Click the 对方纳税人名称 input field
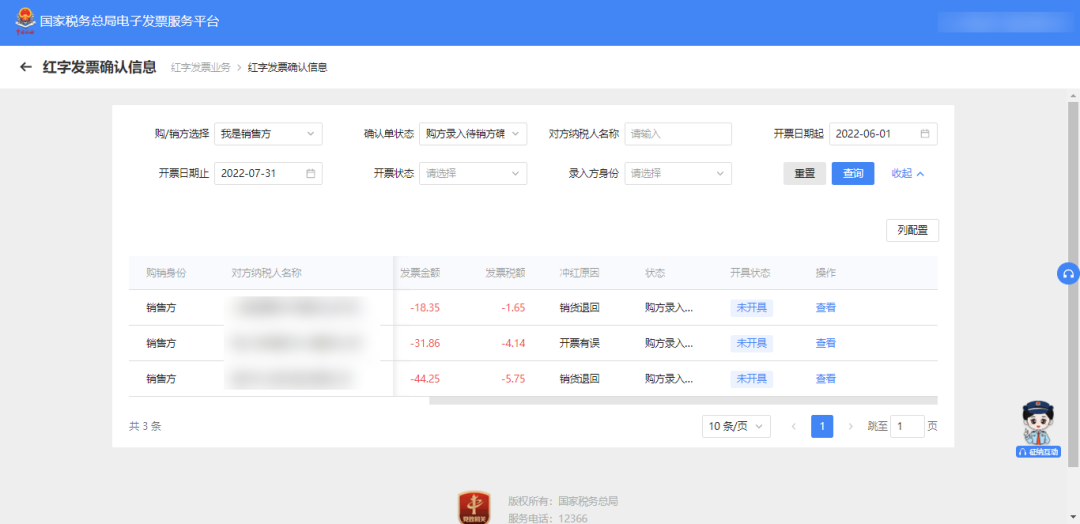The width and height of the screenshot is (1080, 524). [677, 134]
